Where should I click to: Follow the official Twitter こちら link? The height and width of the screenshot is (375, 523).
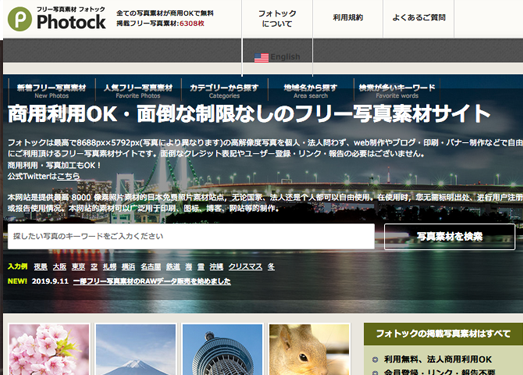point(68,176)
